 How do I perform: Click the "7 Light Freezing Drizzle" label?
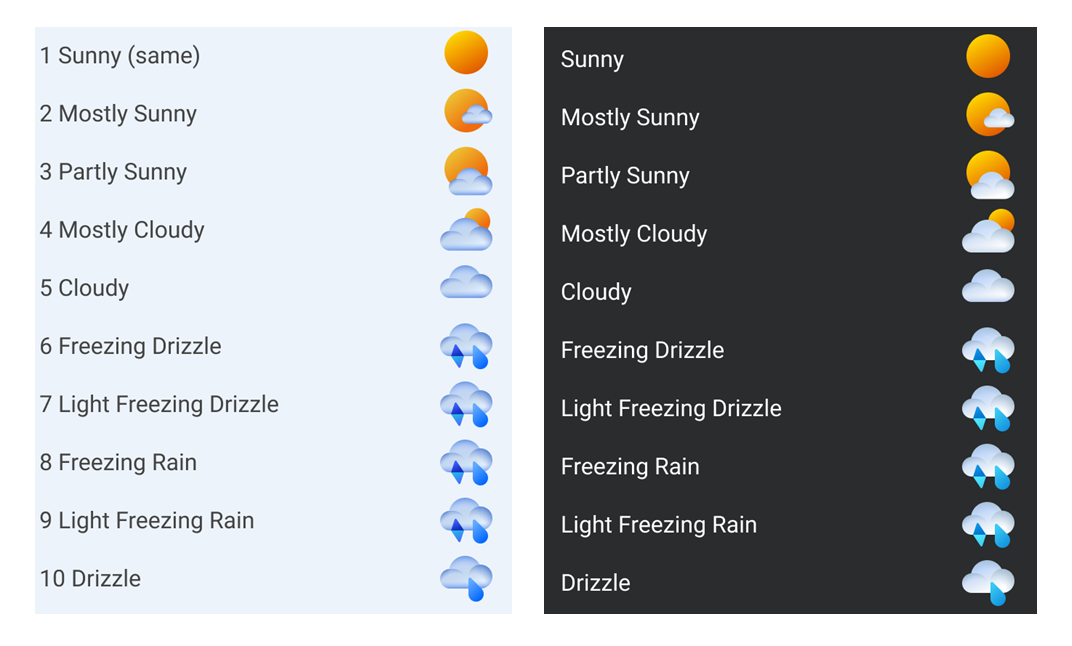(x=159, y=404)
